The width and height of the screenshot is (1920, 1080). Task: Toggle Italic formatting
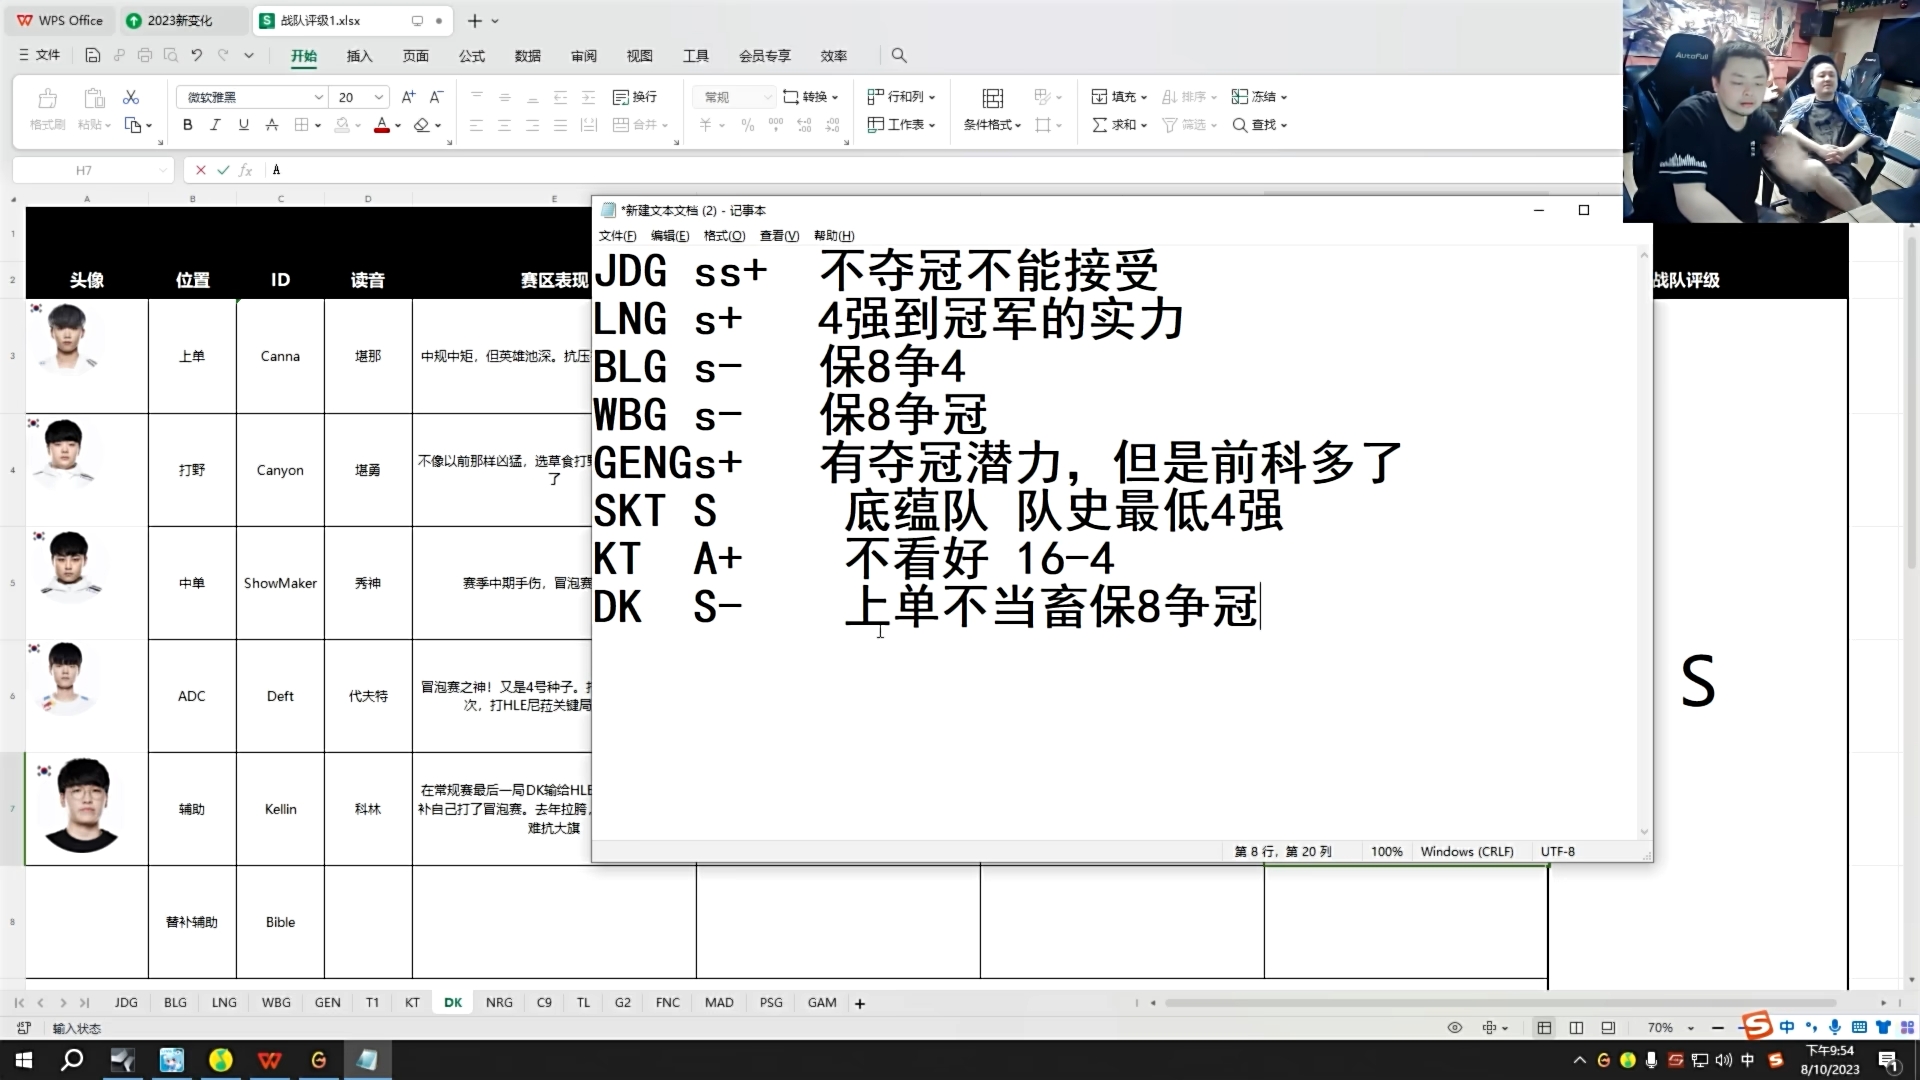(x=215, y=125)
